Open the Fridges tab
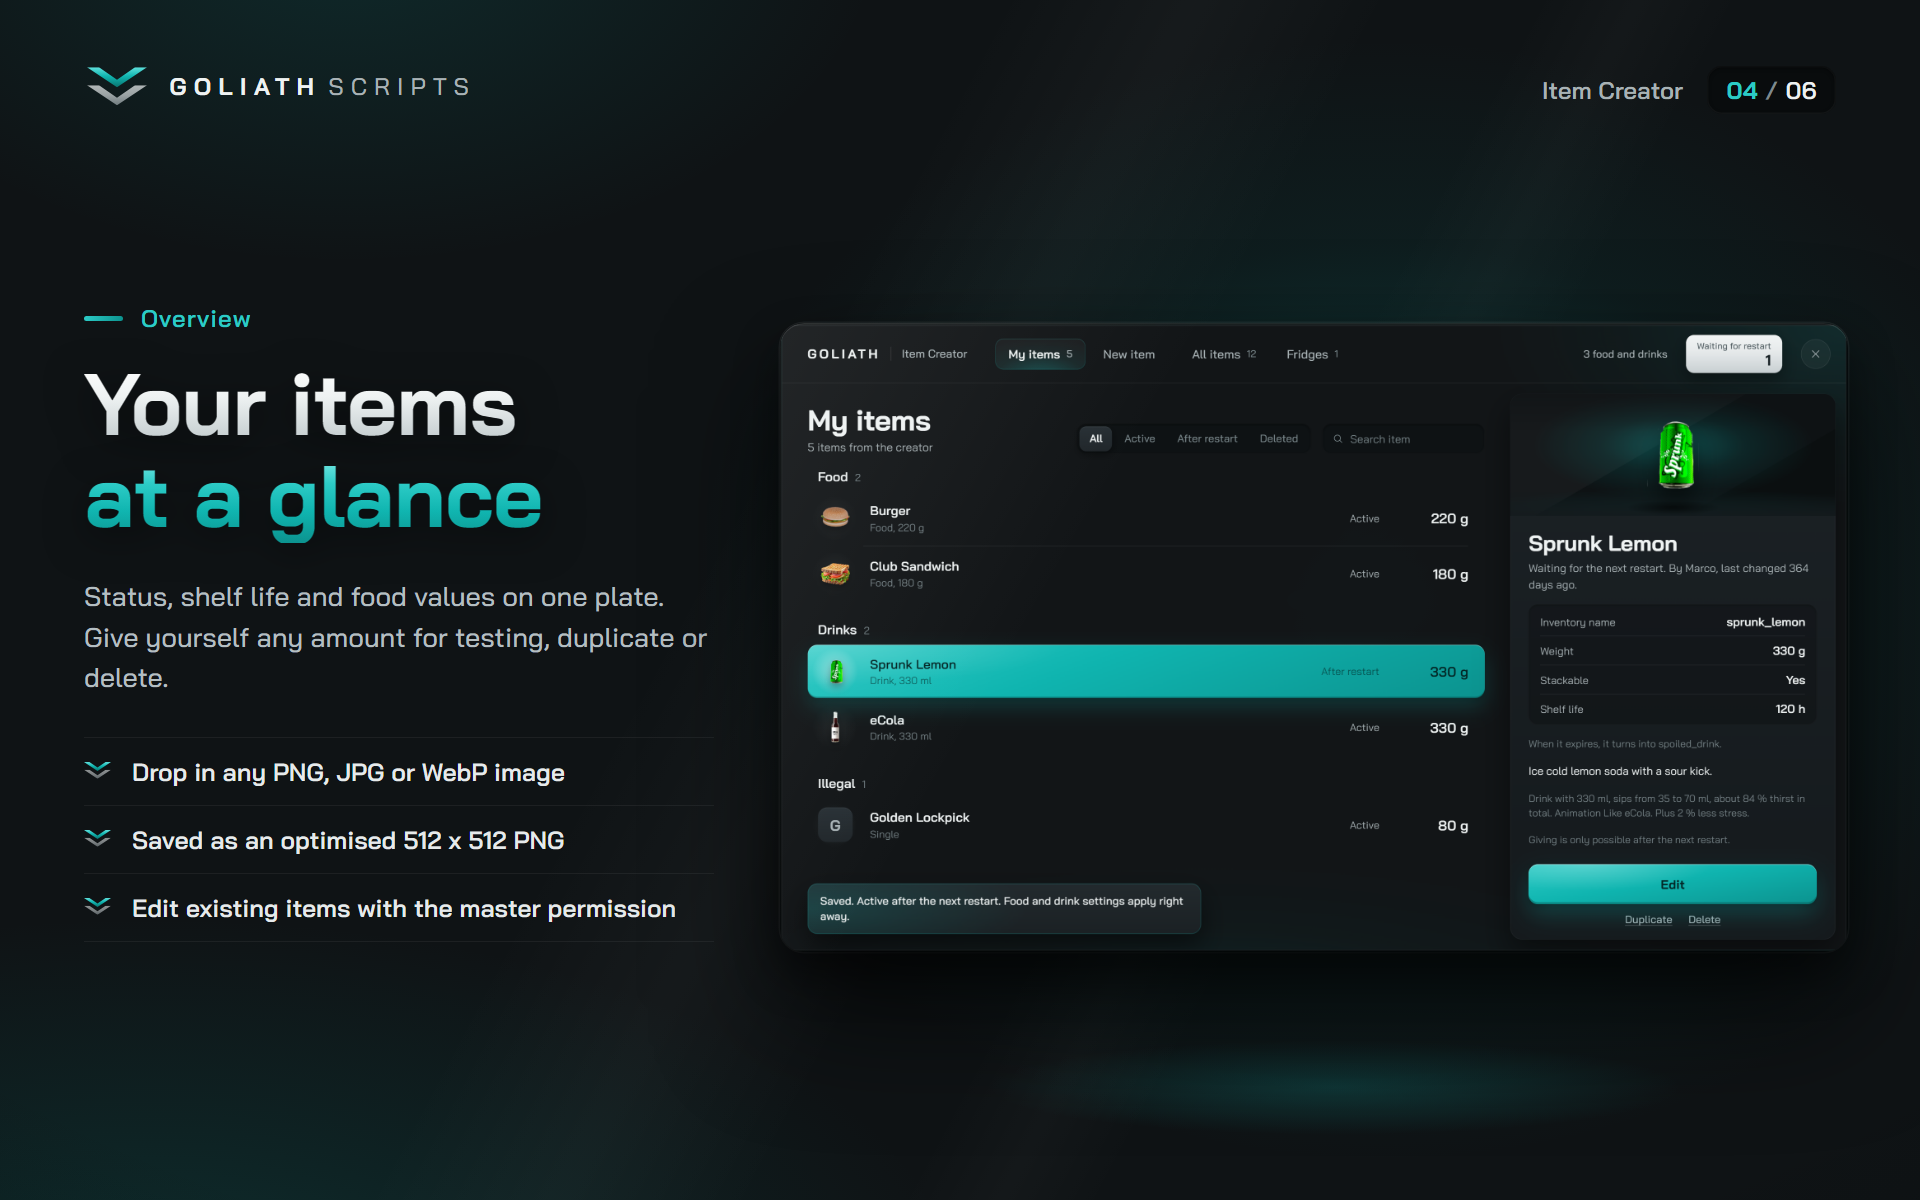This screenshot has width=1920, height=1200. click(x=1312, y=354)
